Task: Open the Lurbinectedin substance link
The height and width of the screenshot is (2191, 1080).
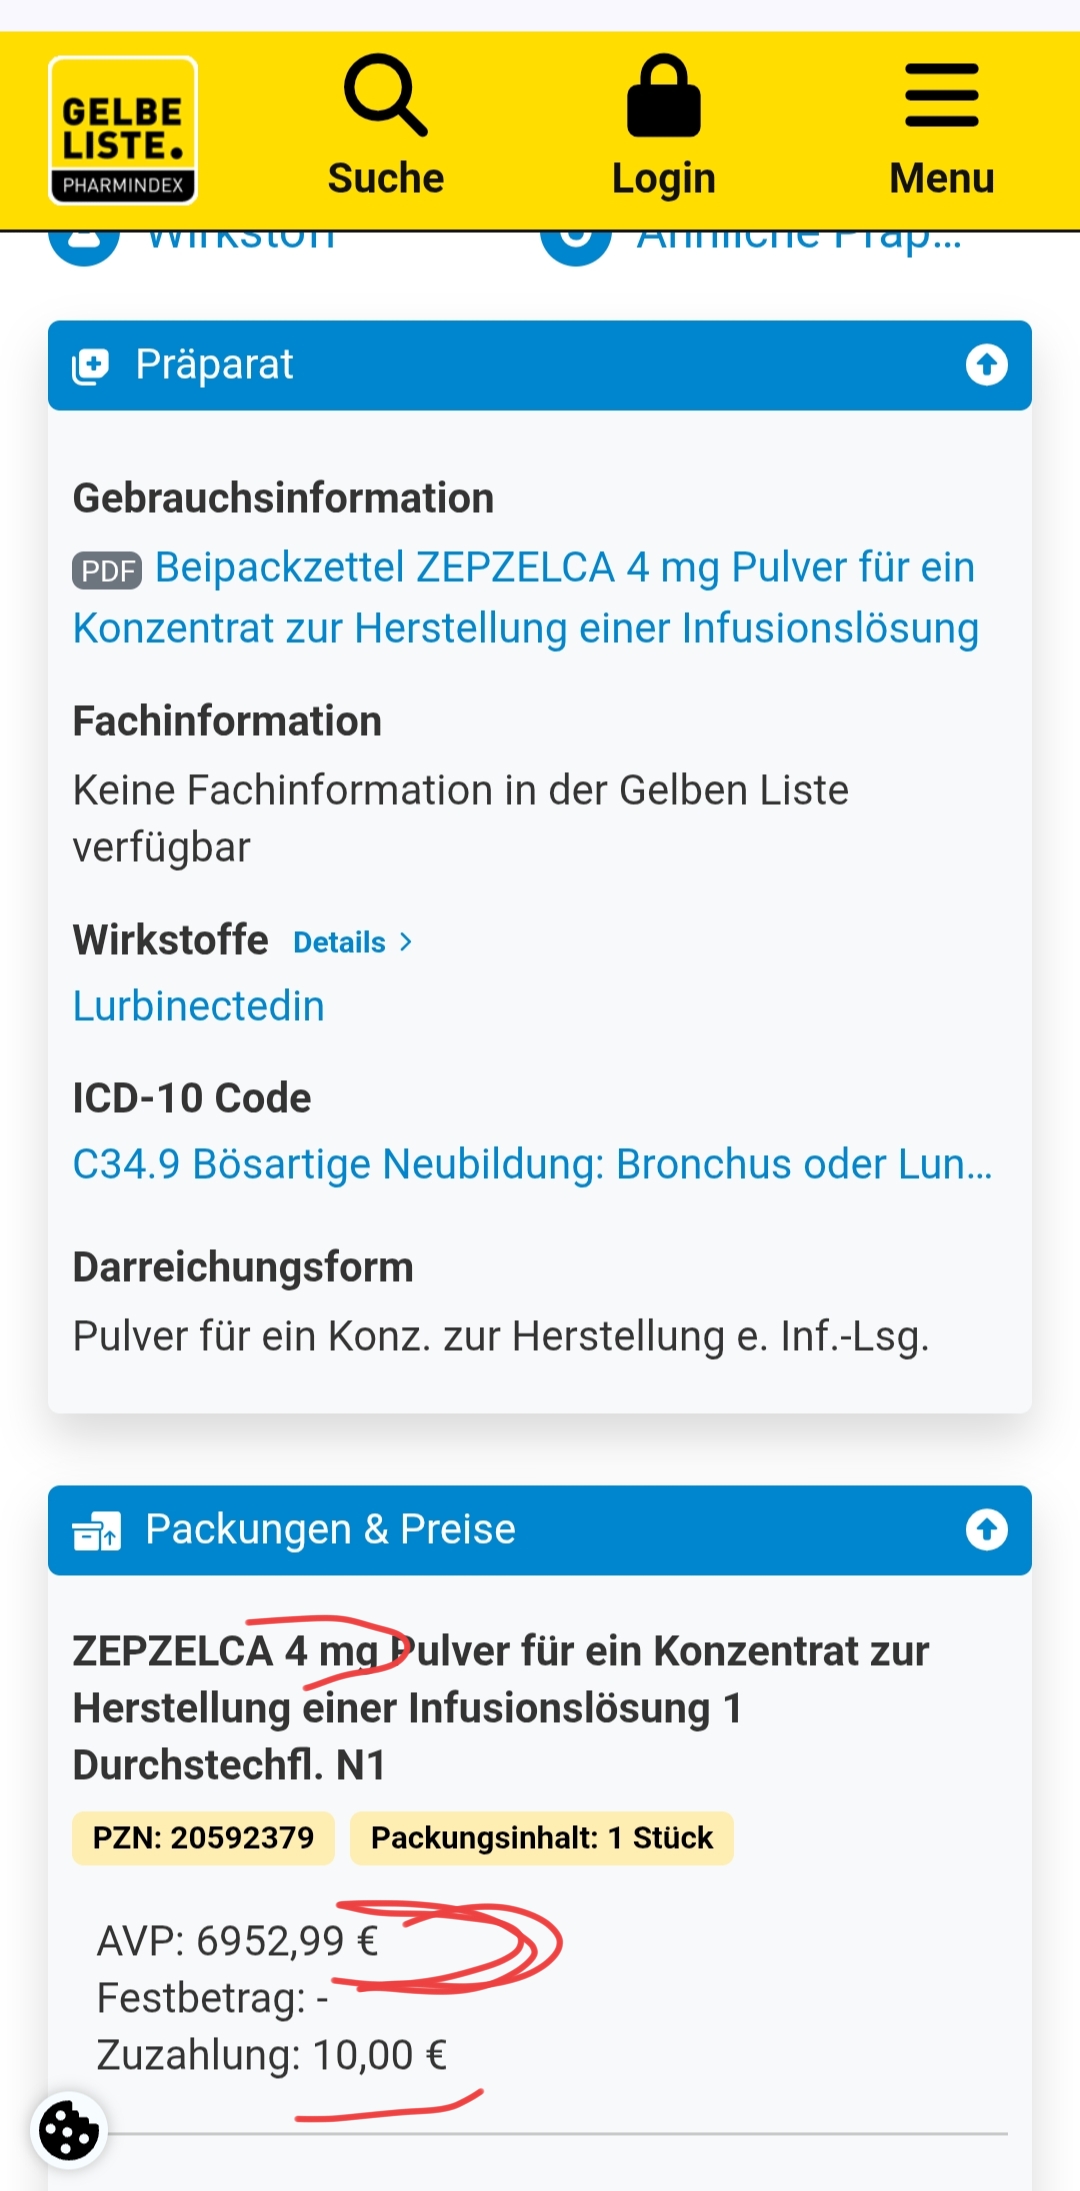Action: click(x=199, y=1006)
